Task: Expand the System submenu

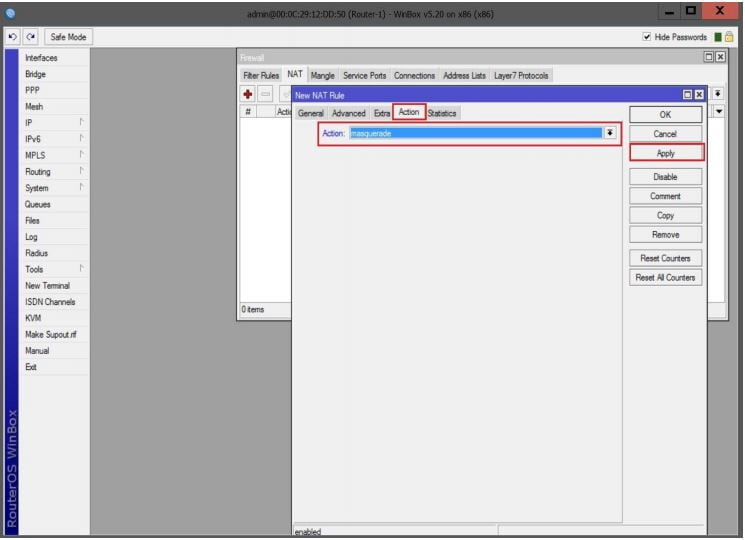Action: click(x=54, y=188)
